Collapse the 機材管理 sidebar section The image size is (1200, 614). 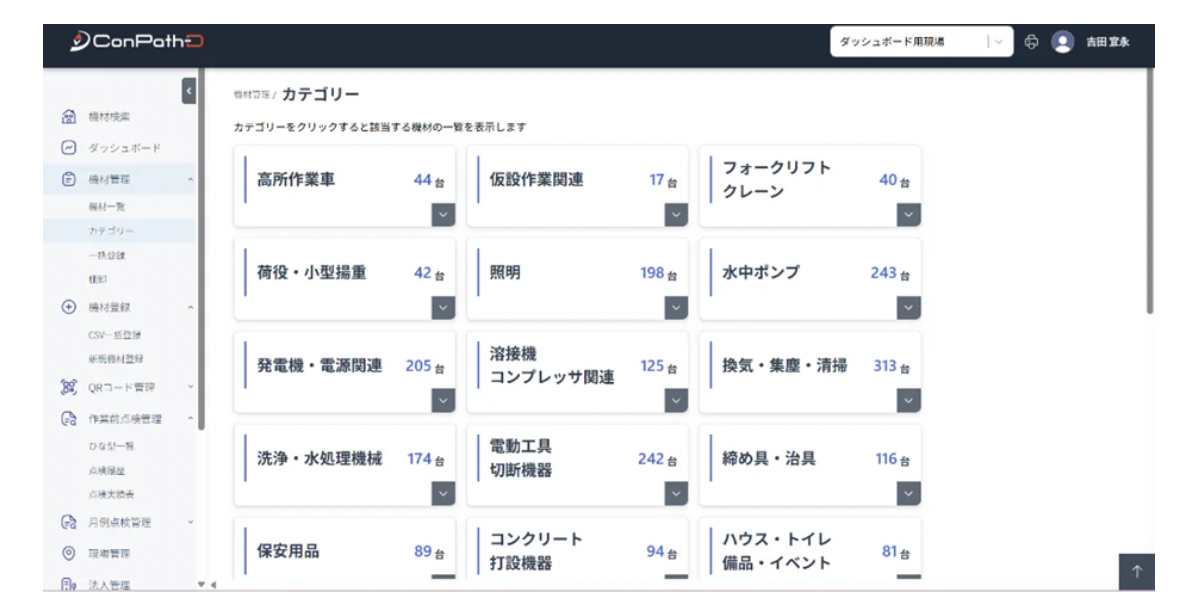[190, 180]
